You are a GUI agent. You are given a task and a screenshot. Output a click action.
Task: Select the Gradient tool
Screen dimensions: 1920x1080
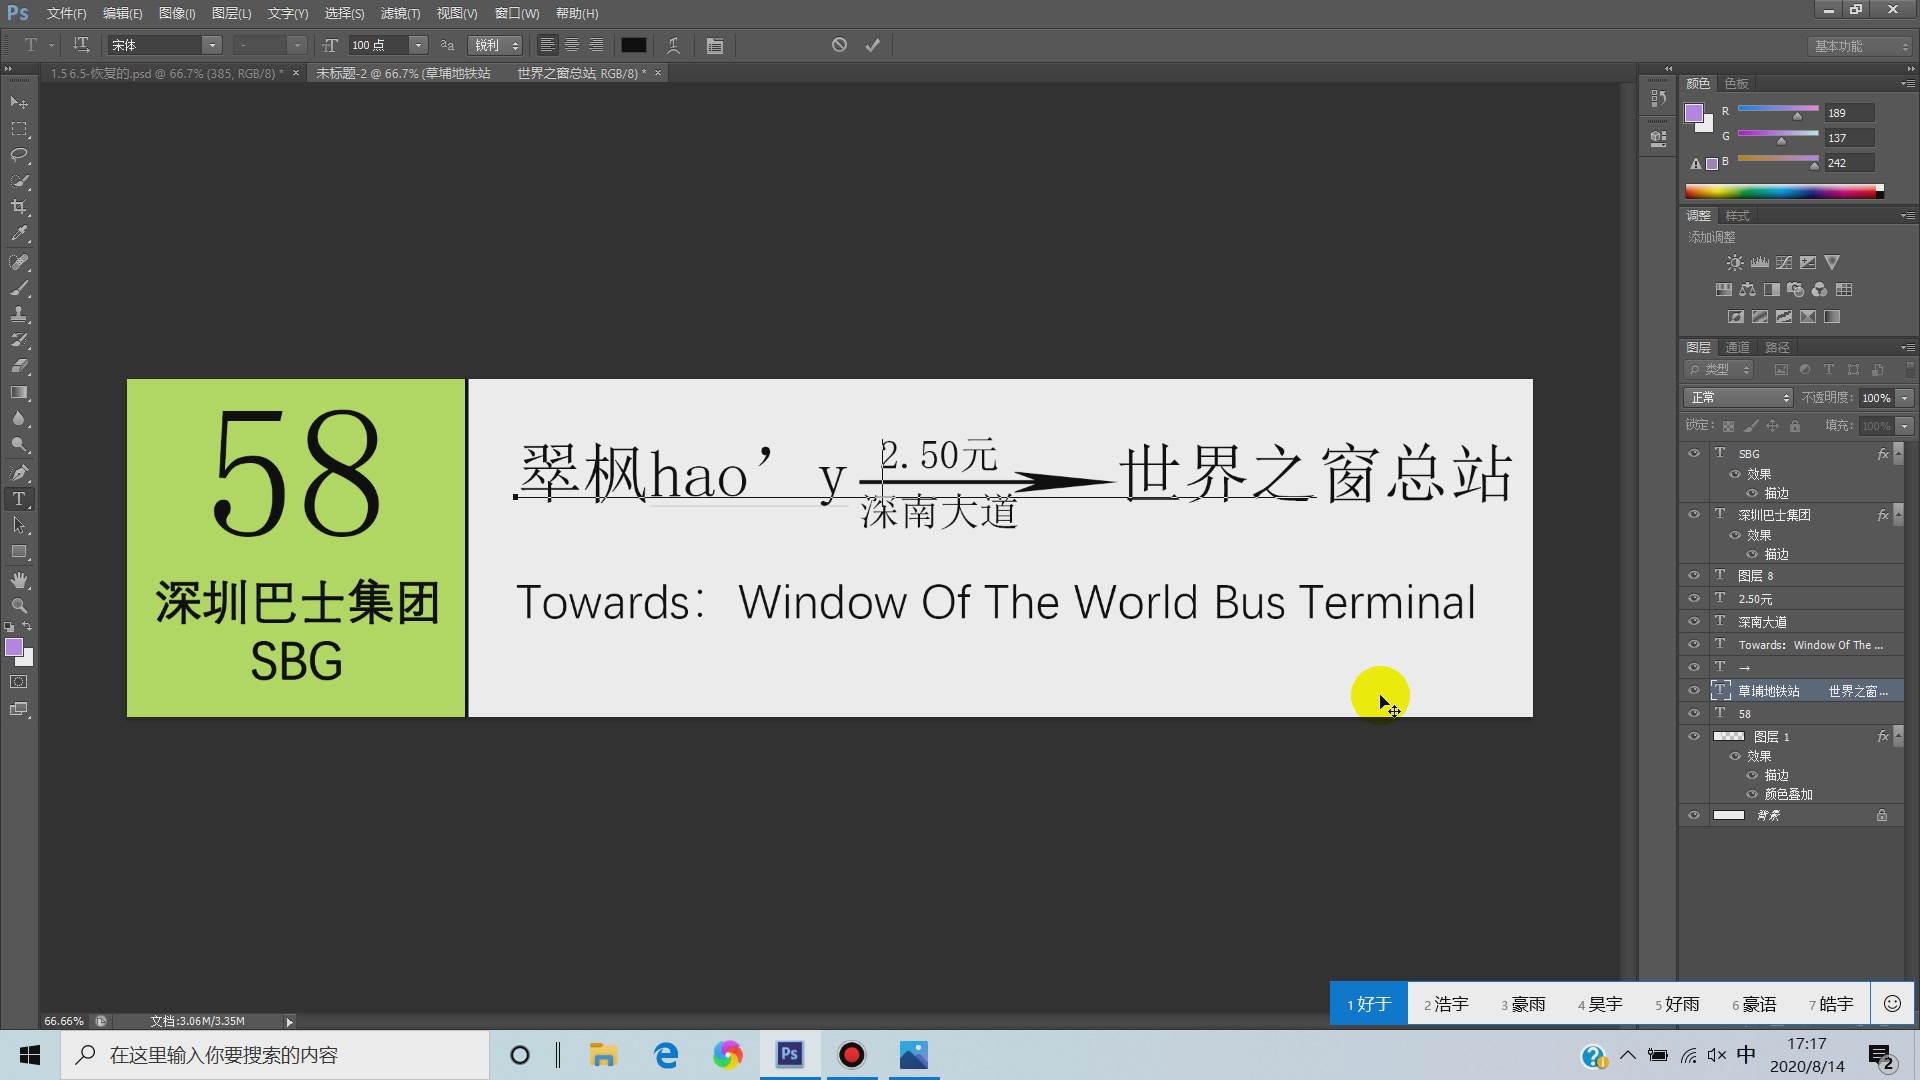pyautogui.click(x=19, y=392)
